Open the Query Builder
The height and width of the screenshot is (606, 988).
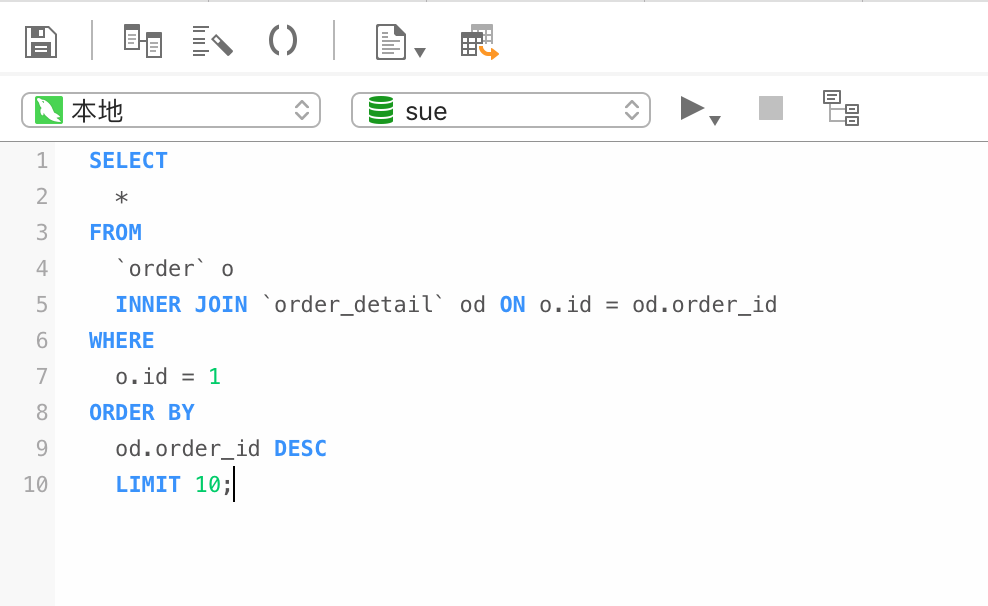142,40
